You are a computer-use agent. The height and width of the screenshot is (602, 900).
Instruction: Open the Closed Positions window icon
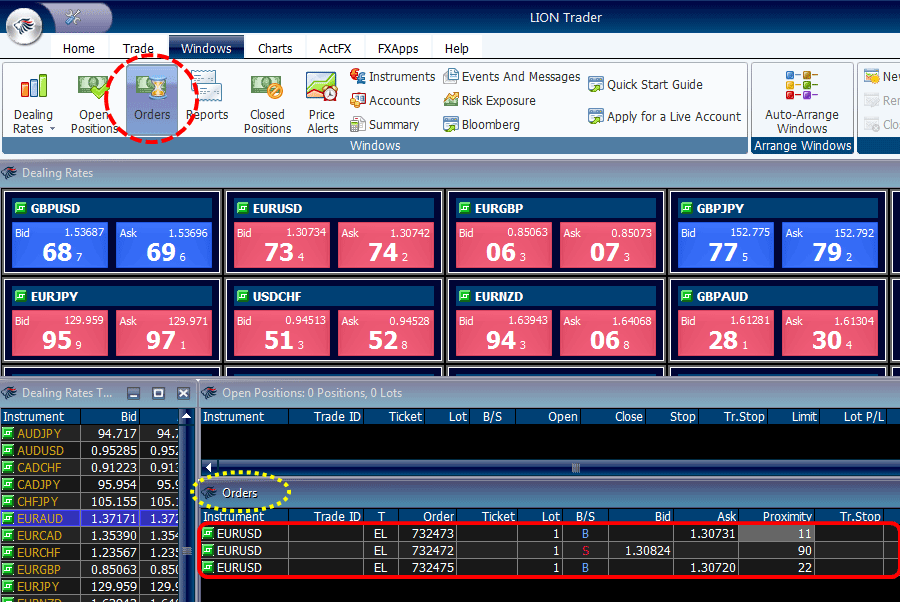pos(267,87)
